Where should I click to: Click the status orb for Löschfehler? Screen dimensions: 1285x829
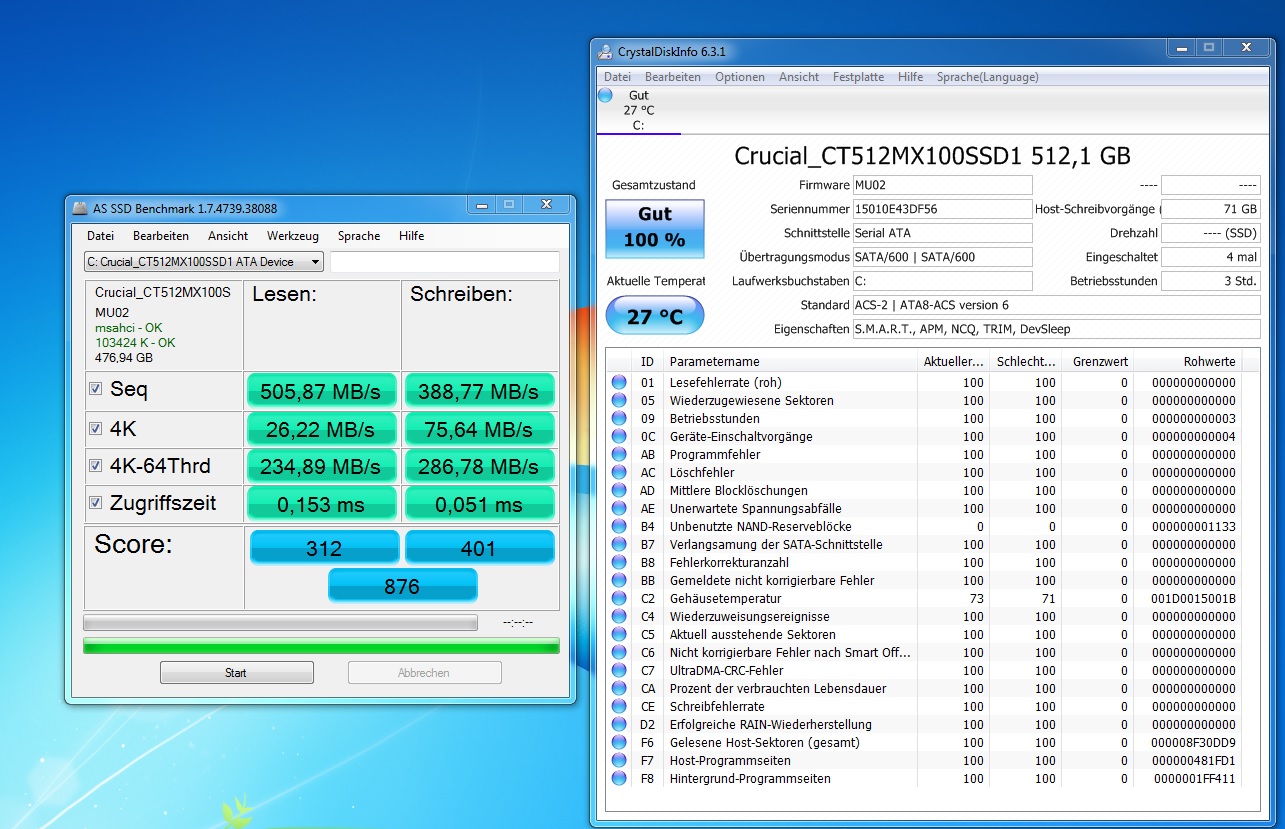[x=619, y=472]
